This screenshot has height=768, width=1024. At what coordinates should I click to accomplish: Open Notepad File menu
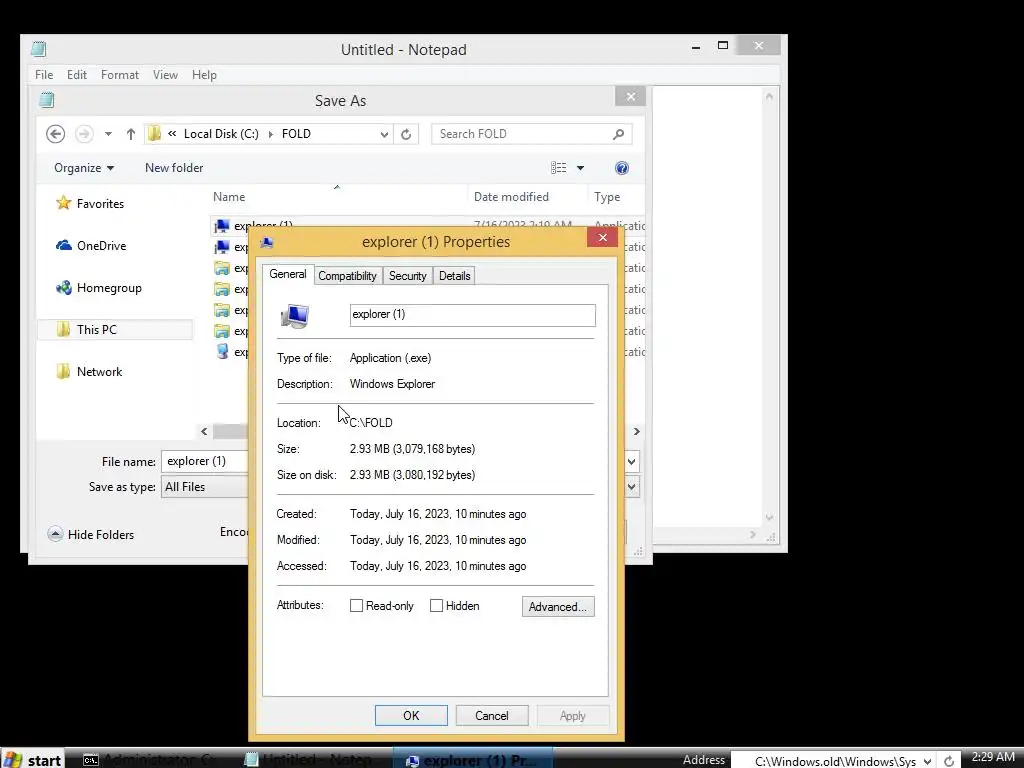coord(44,75)
